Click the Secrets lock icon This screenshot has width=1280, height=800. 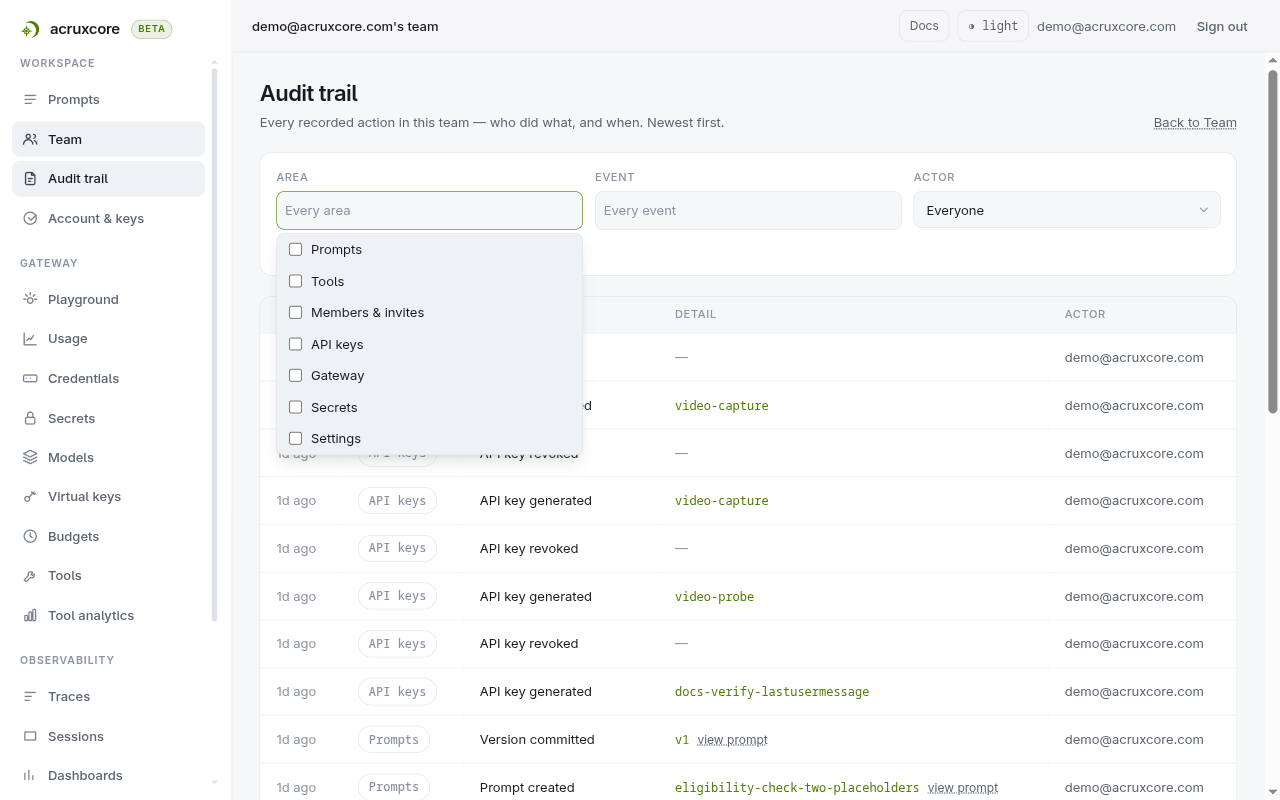tap(30, 419)
